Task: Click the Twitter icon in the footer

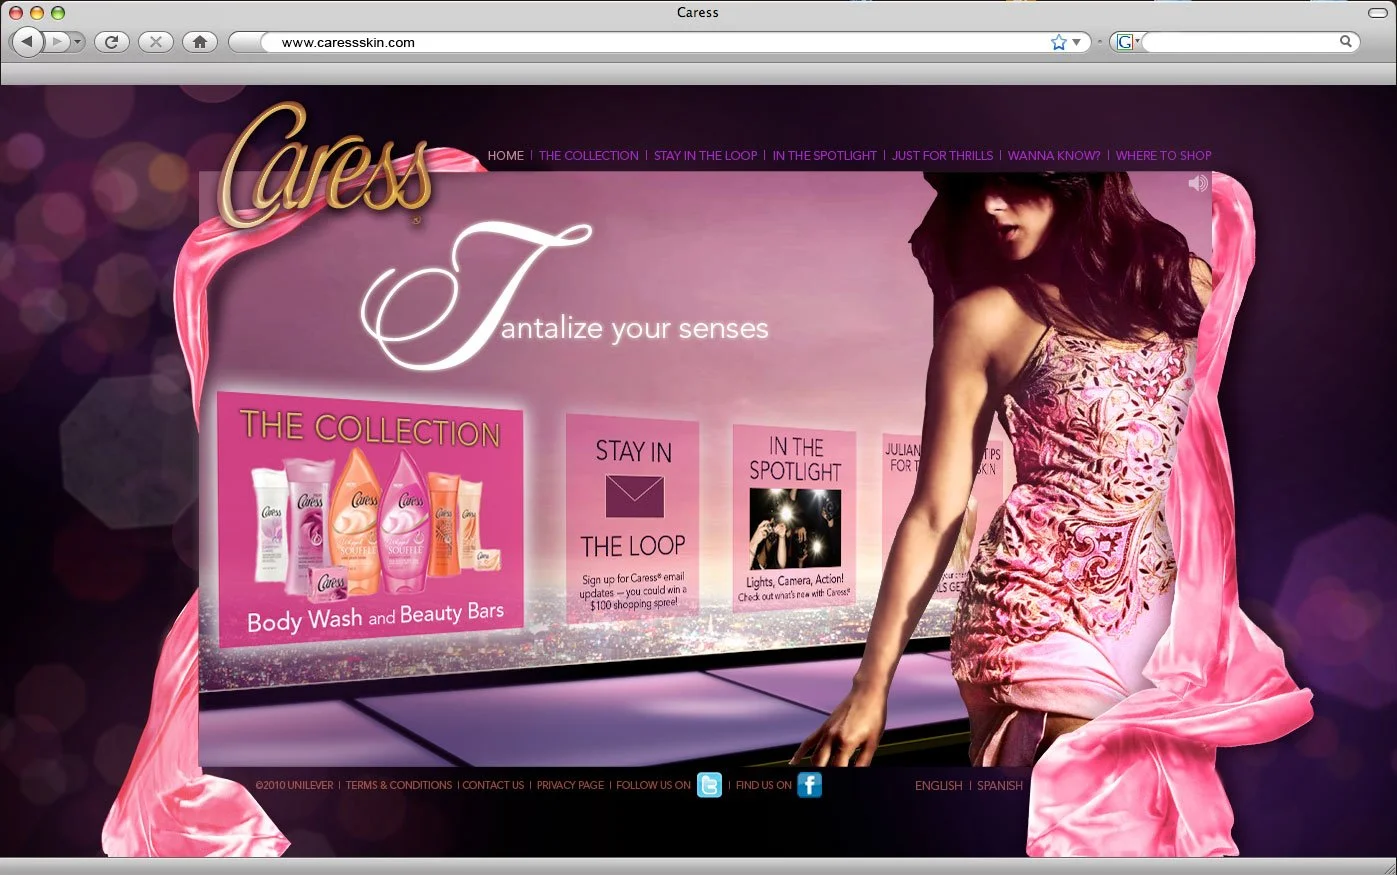Action: pos(710,785)
